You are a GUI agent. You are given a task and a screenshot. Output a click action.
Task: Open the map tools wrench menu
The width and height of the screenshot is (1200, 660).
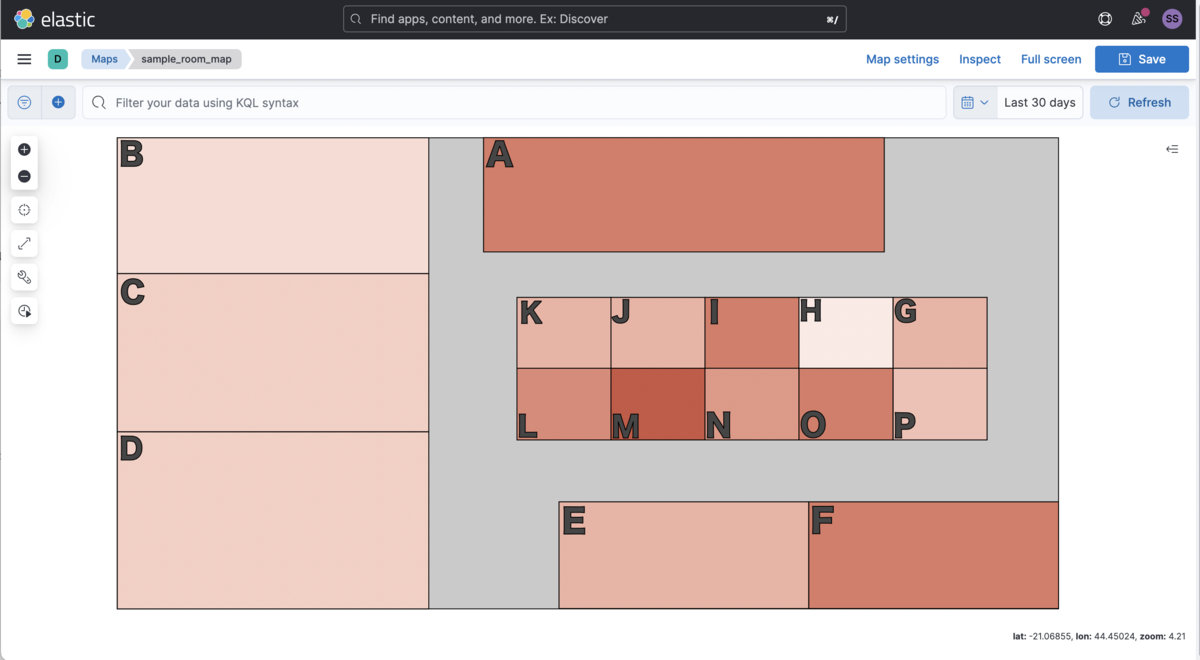pos(25,278)
